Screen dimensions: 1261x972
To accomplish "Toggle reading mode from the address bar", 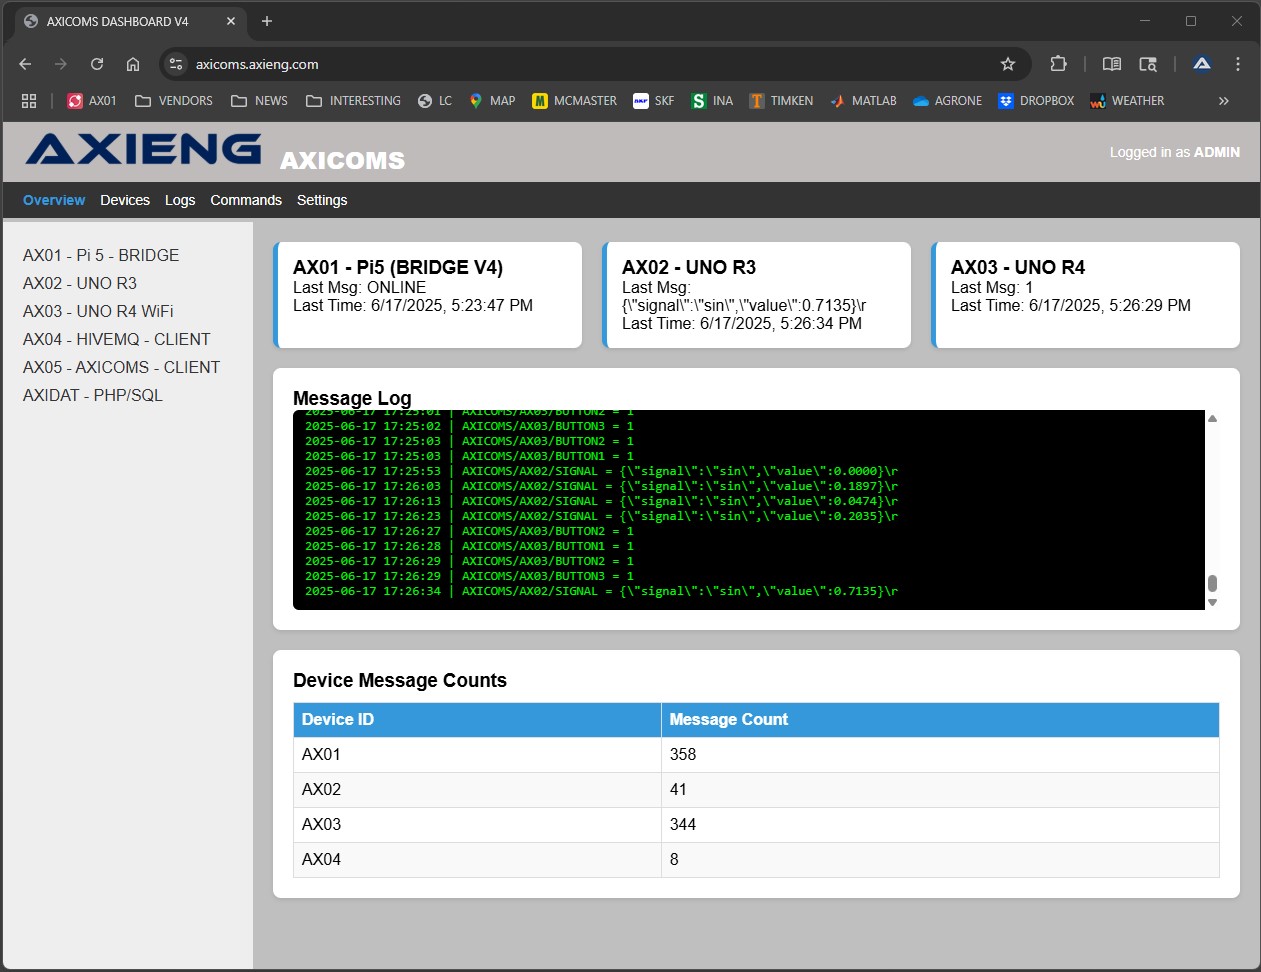I will pos(1111,63).
